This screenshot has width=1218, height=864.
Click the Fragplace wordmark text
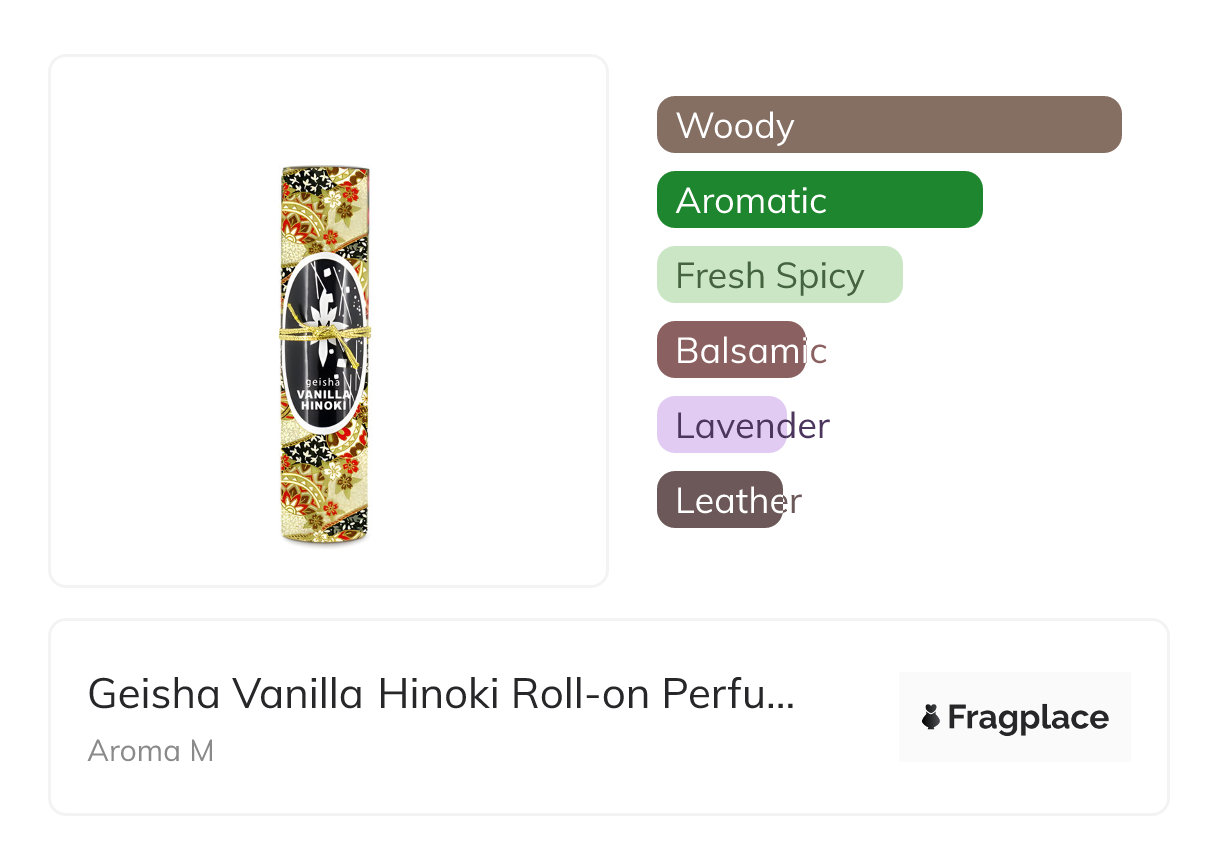pos(1028,718)
